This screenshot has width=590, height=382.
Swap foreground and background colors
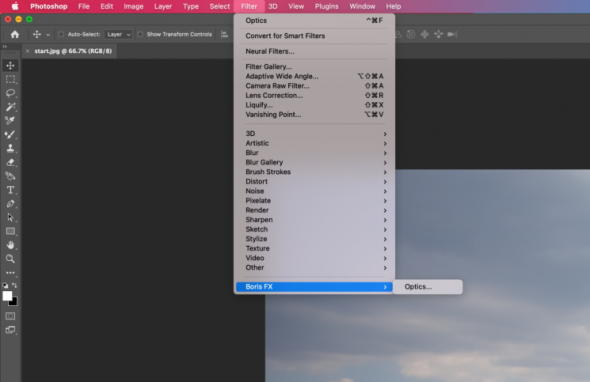(14, 285)
